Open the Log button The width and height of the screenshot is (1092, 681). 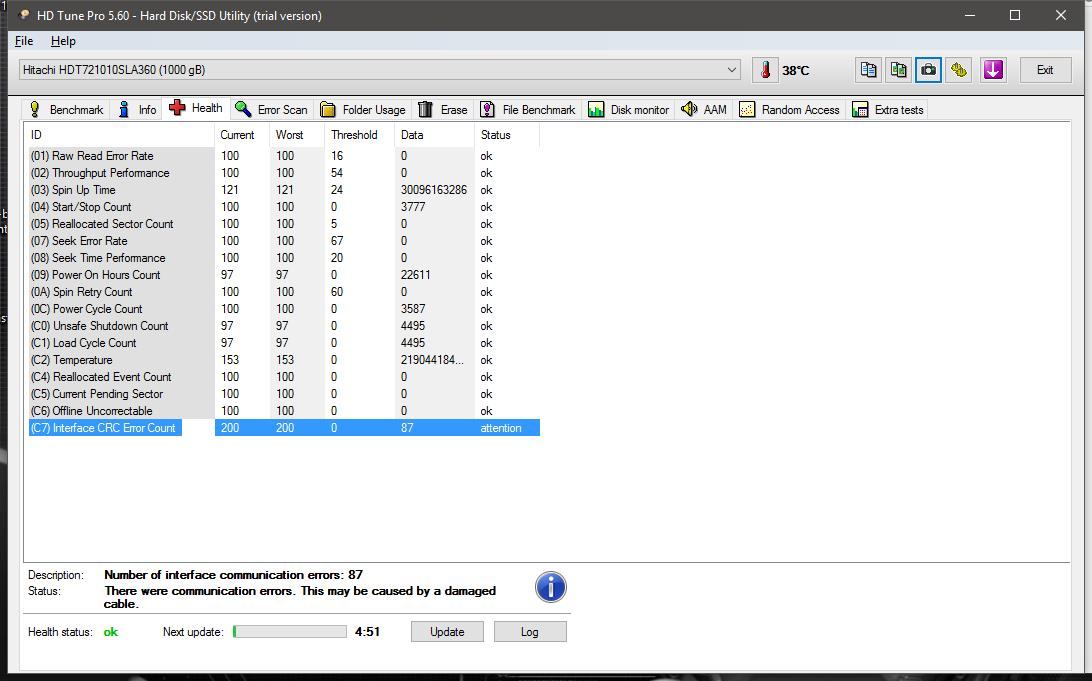coord(530,632)
